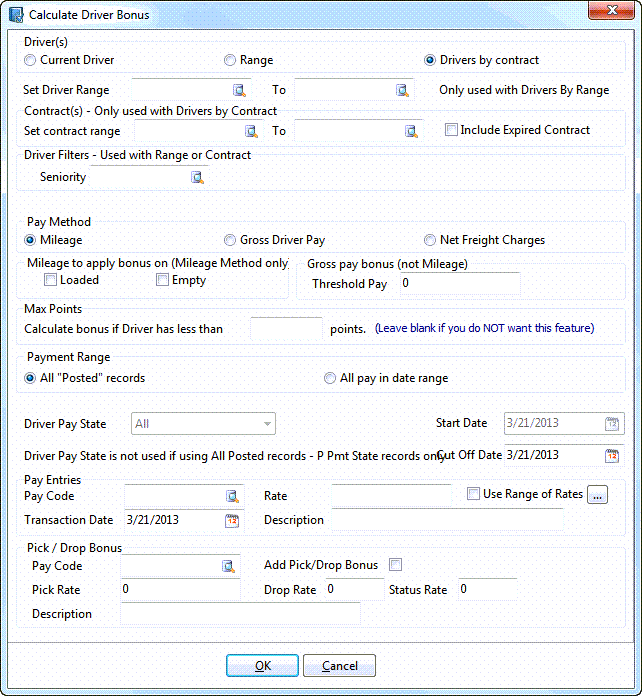The height and width of the screenshot is (696, 642).
Task: Click the OK button
Action: coord(262,666)
